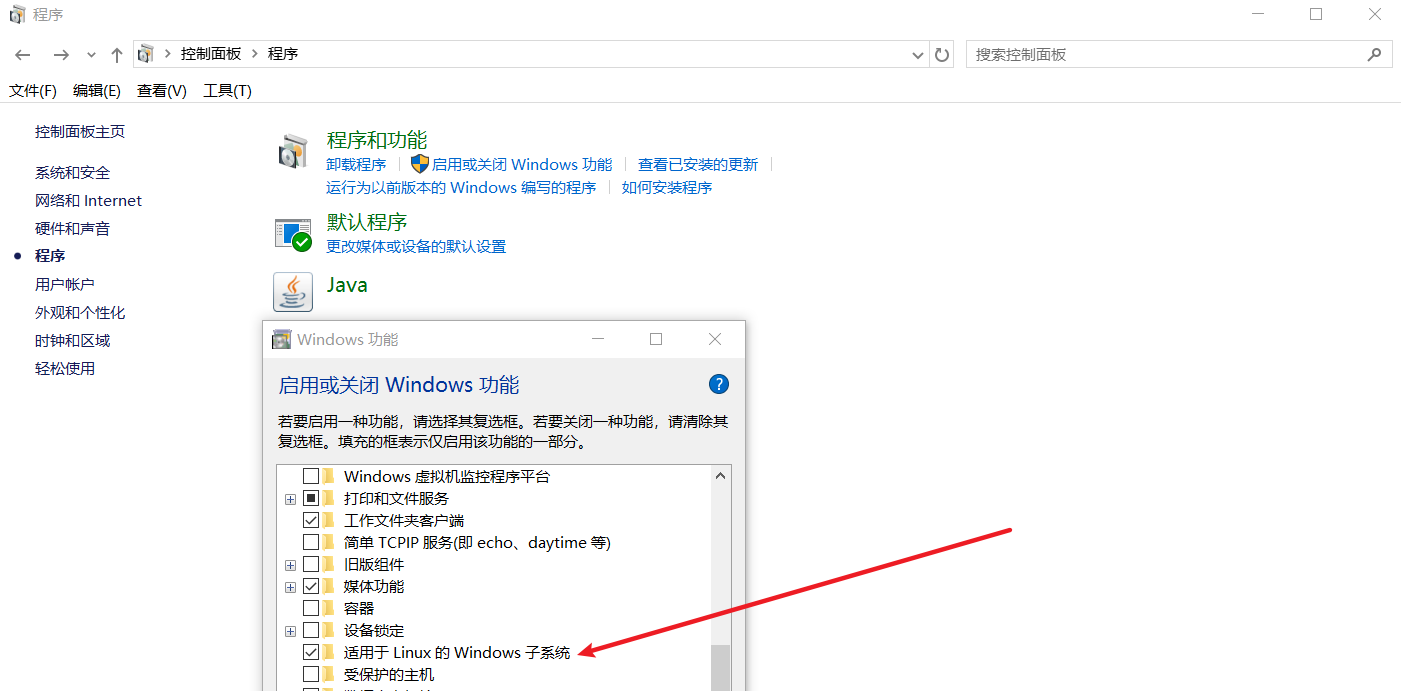The image size is (1401, 691).
Task: Click the Back navigation arrow
Action: coord(23,55)
